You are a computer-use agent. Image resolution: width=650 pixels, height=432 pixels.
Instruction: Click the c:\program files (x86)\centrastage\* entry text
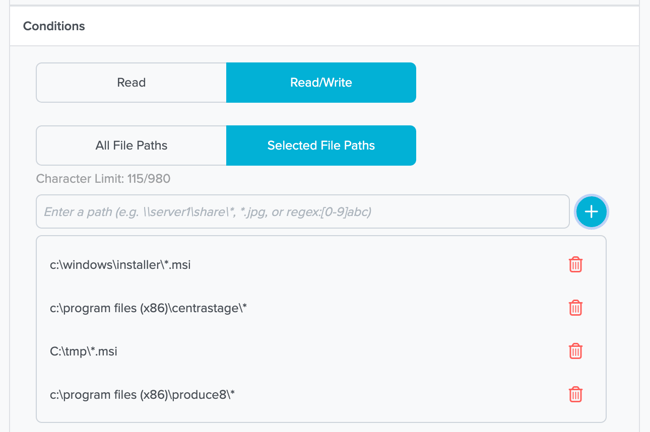point(148,308)
